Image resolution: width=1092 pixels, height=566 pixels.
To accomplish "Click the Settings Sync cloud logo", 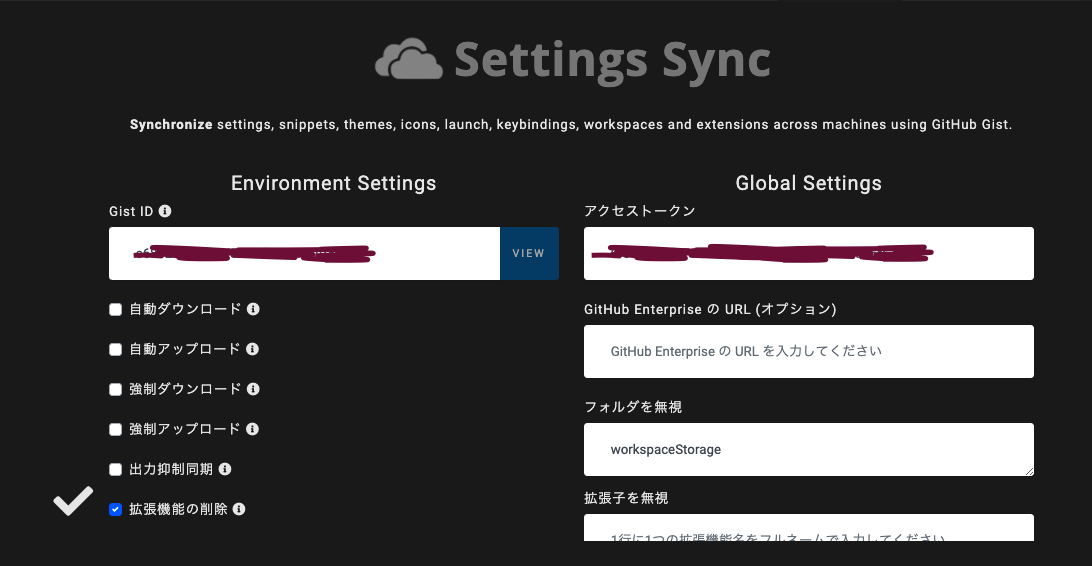I will 409,59.
